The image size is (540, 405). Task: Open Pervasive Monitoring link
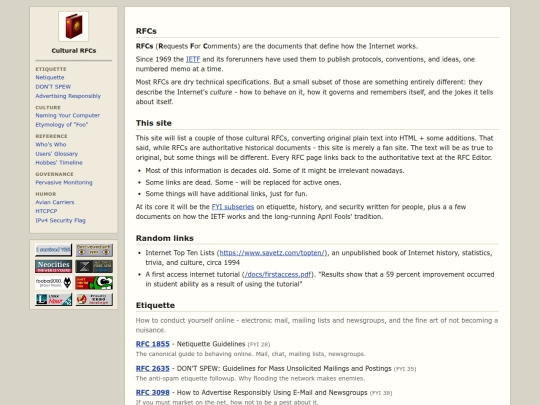click(64, 183)
